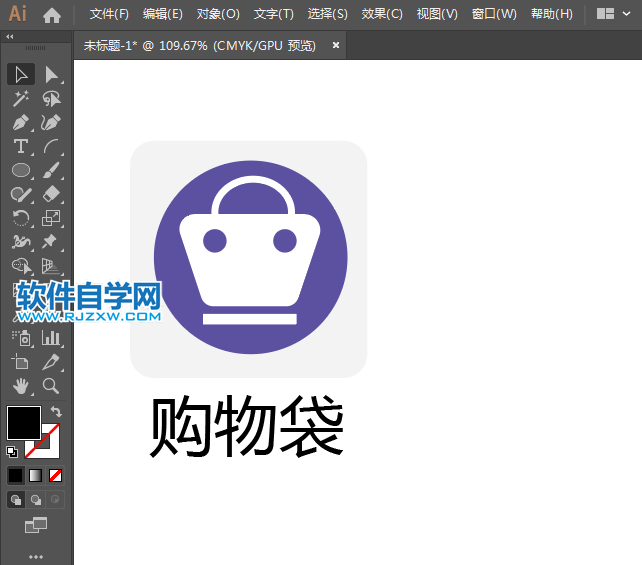Enable Draw Normal mode
The height and width of the screenshot is (565, 642).
[x=16, y=499]
